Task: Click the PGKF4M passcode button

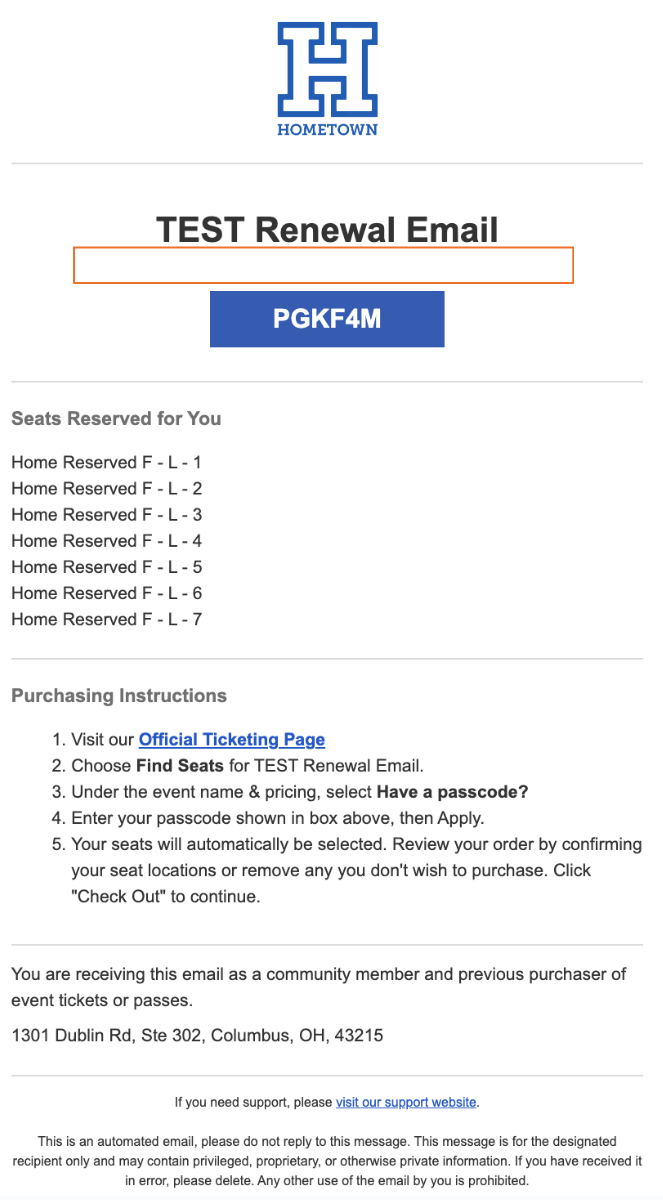Action: point(327,319)
